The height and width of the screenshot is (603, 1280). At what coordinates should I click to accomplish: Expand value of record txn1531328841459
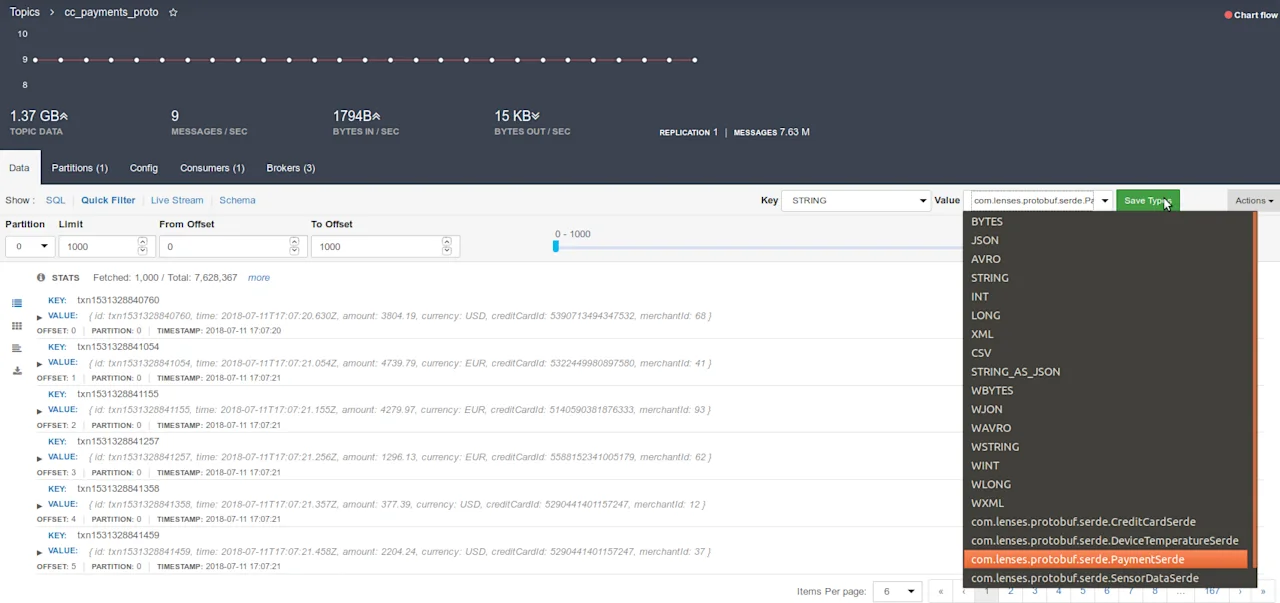click(39, 552)
